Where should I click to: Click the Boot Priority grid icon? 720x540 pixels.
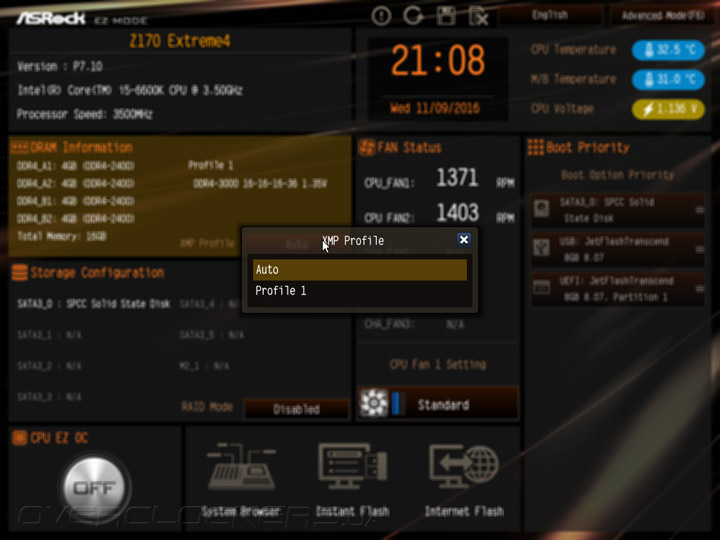point(535,147)
